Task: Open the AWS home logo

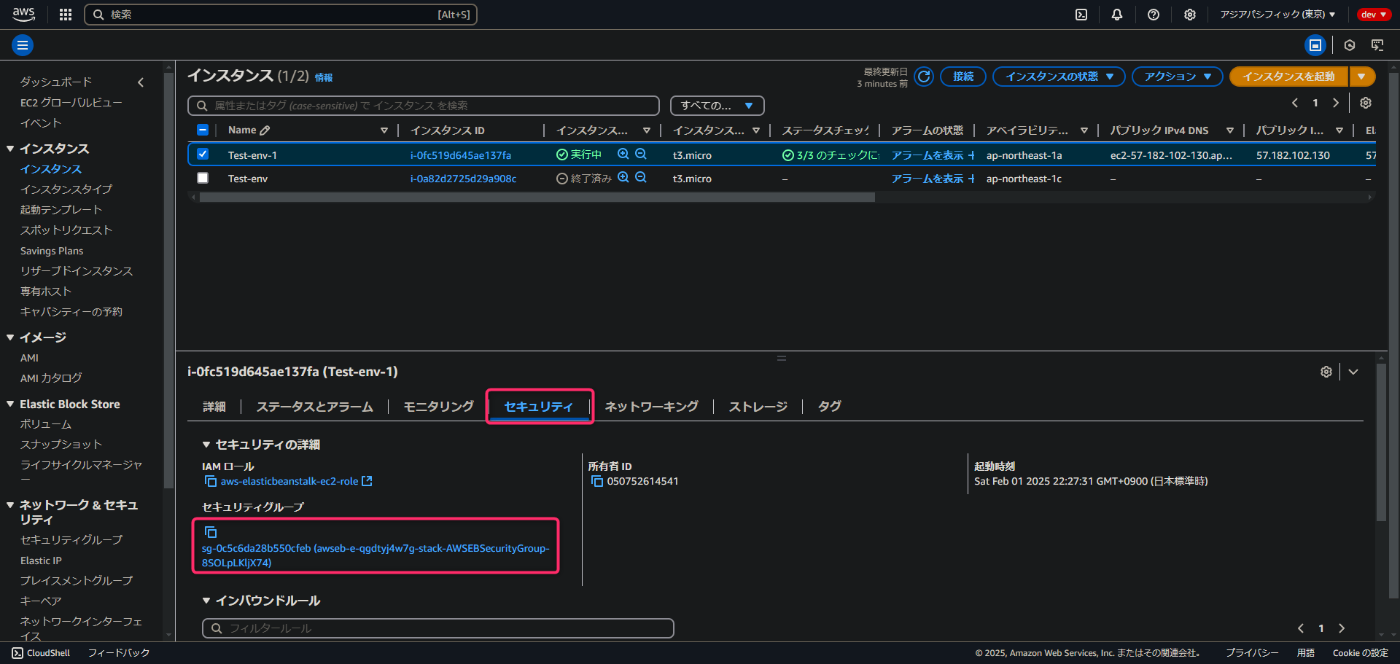Action: pyautogui.click(x=24, y=14)
